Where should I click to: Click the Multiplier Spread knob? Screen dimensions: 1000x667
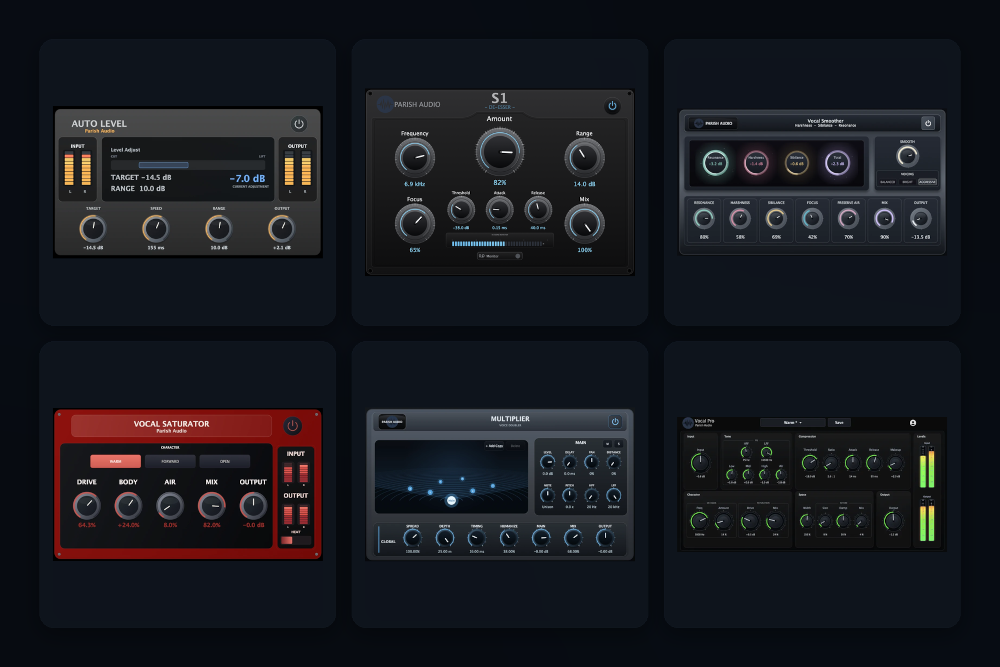click(413, 539)
